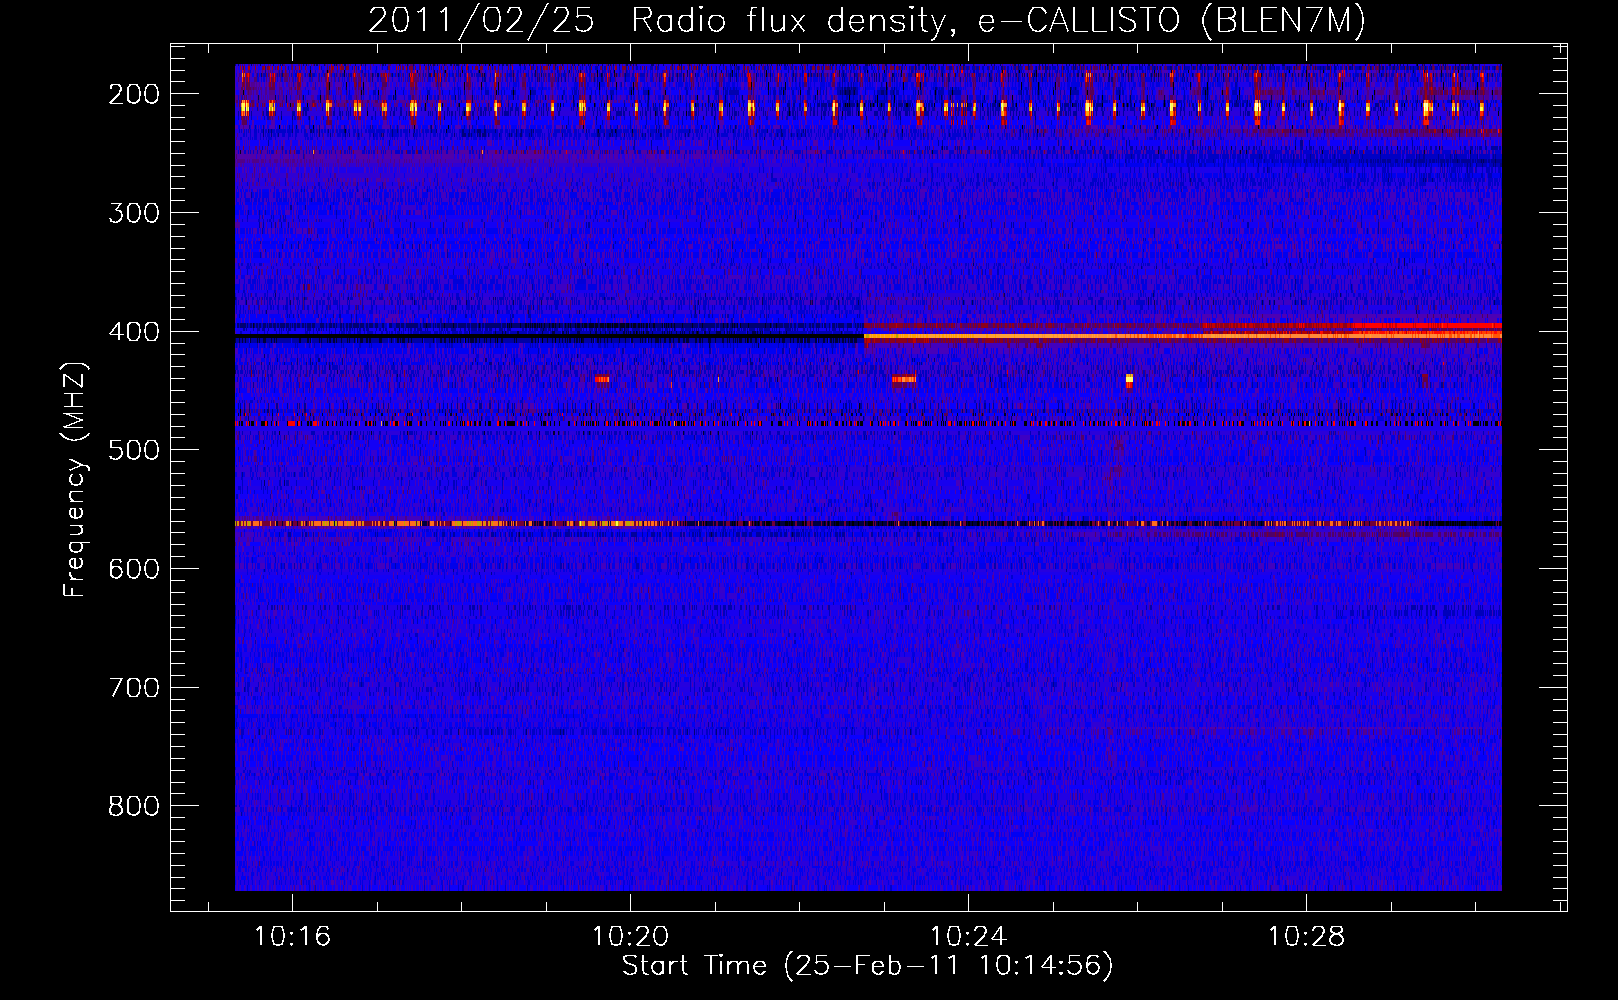This screenshot has height=1000, width=1618.
Task: Click the 10:20 time tick label
Action: pyautogui.click(x=630, y=937)
